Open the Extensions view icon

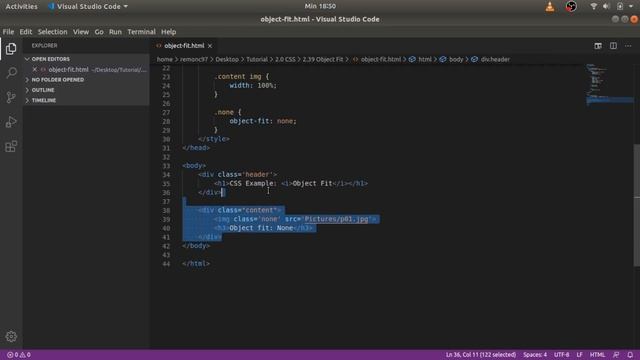coord(11,146)
